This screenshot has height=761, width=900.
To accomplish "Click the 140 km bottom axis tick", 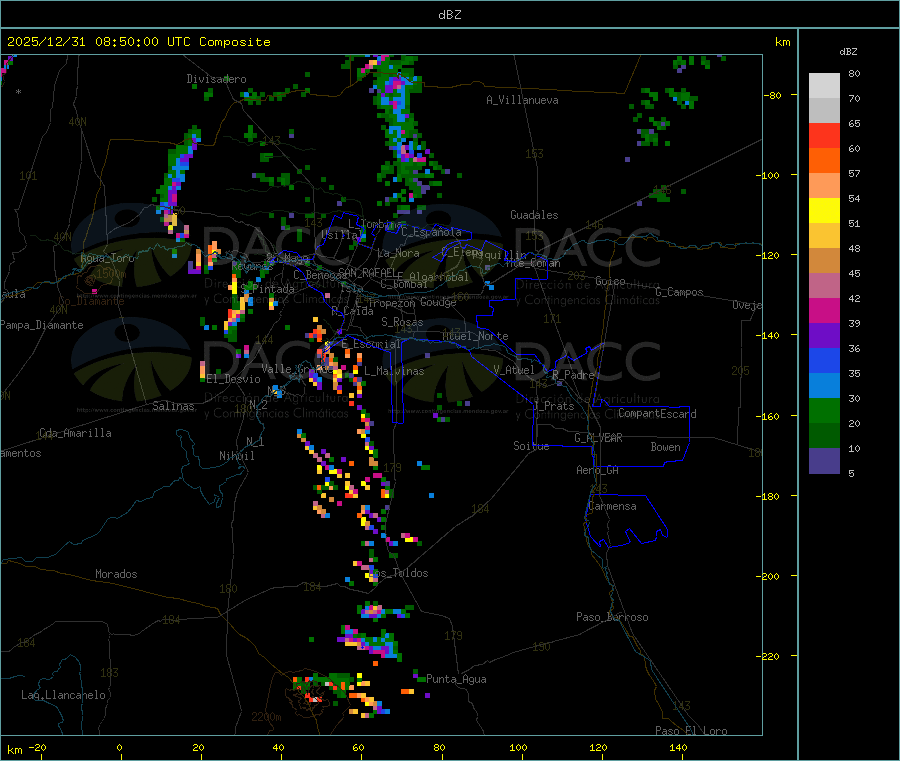I will click(678, 747).
